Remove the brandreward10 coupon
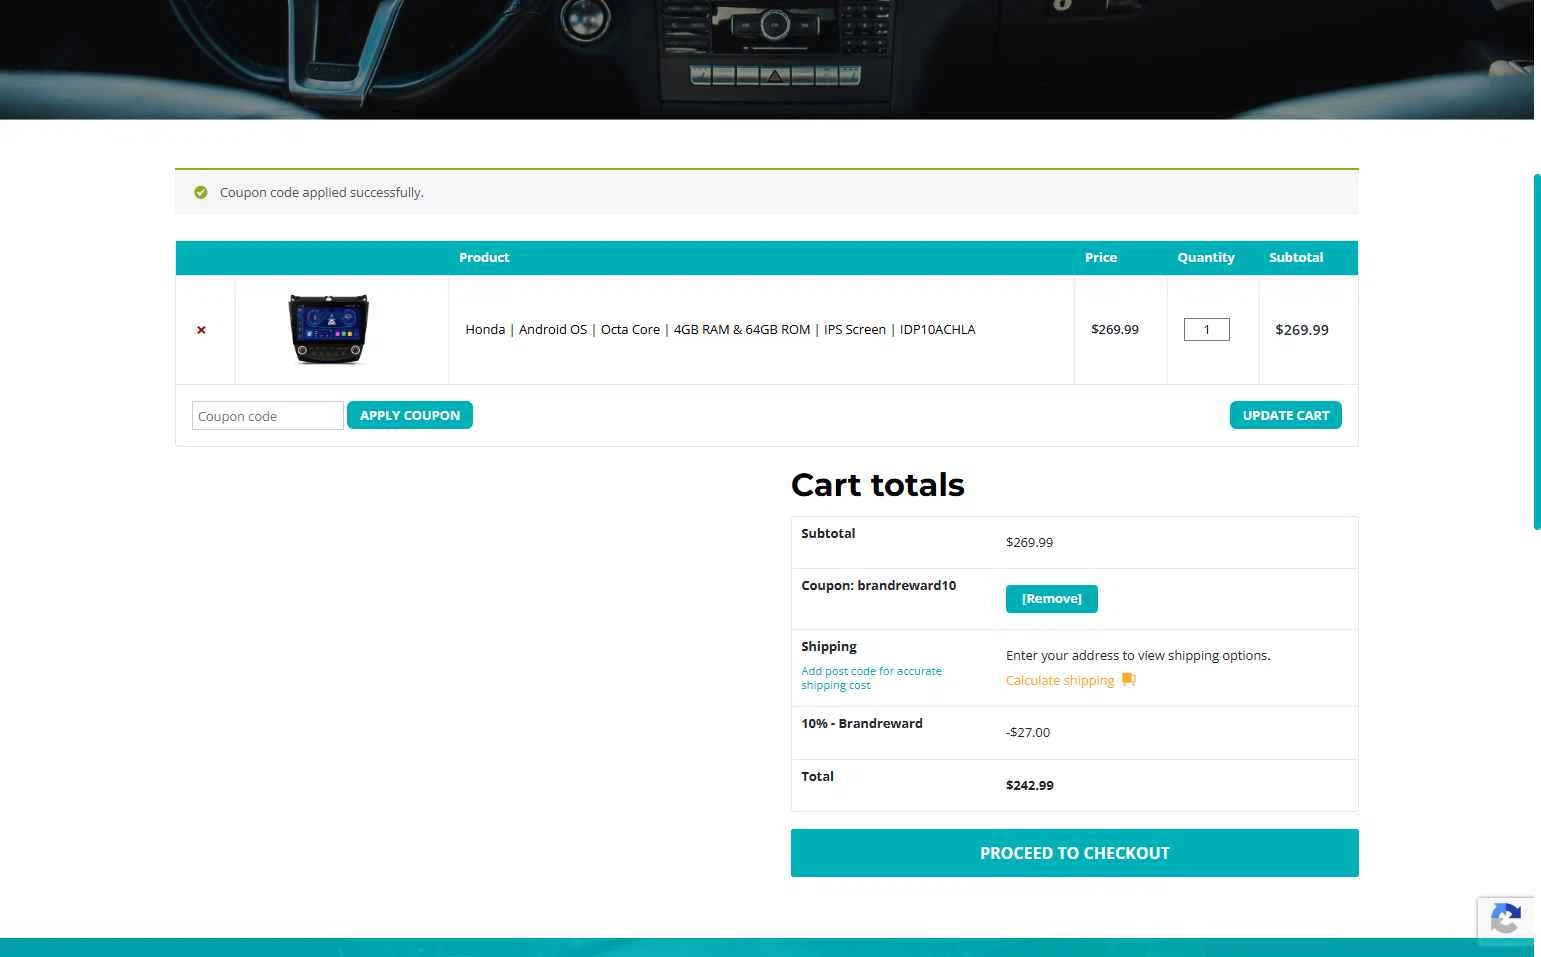 1051,598
